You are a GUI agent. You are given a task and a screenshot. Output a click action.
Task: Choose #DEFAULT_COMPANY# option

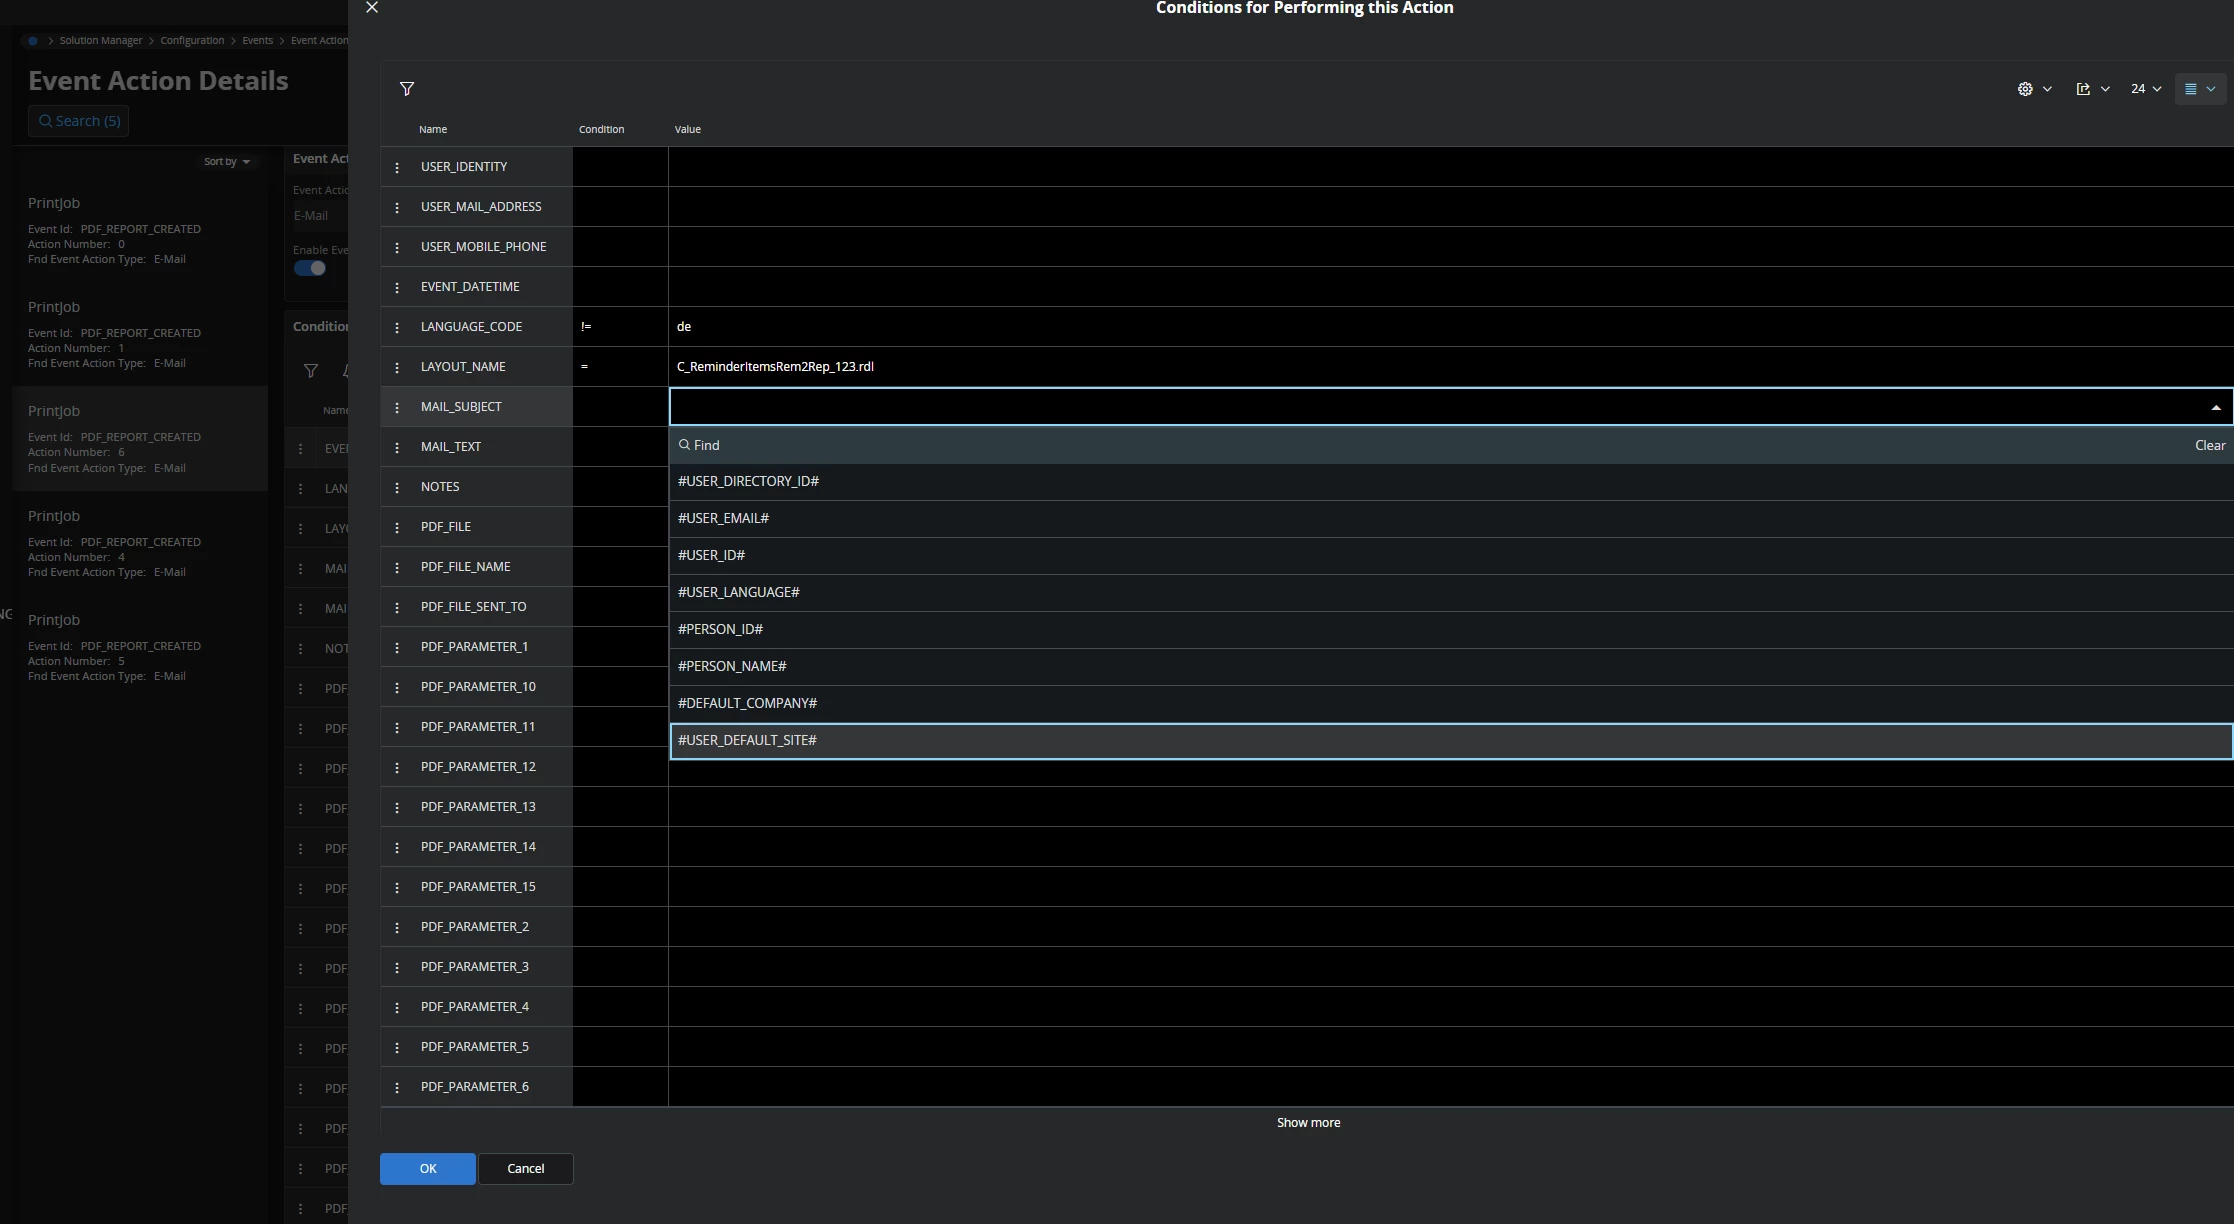click(x=747, y=703)
